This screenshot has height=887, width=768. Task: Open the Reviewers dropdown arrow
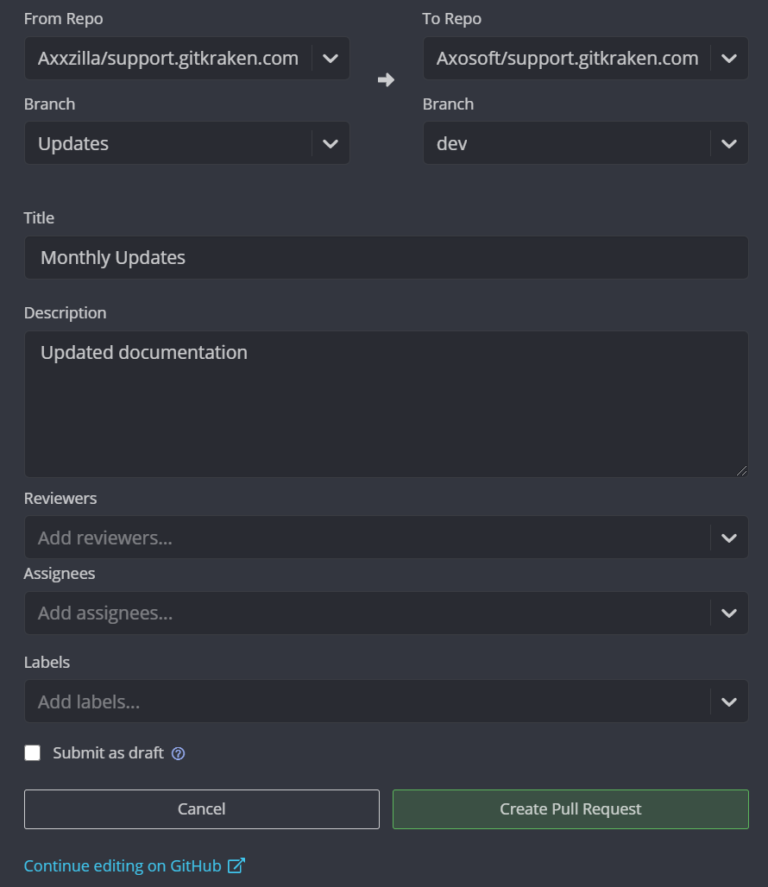tap(728, 538)
